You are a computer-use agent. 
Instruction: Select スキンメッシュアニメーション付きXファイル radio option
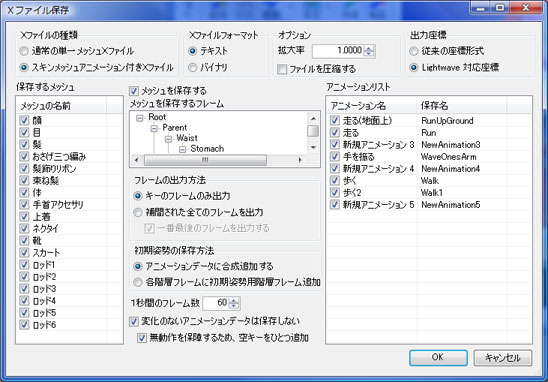tap(24, 67)
